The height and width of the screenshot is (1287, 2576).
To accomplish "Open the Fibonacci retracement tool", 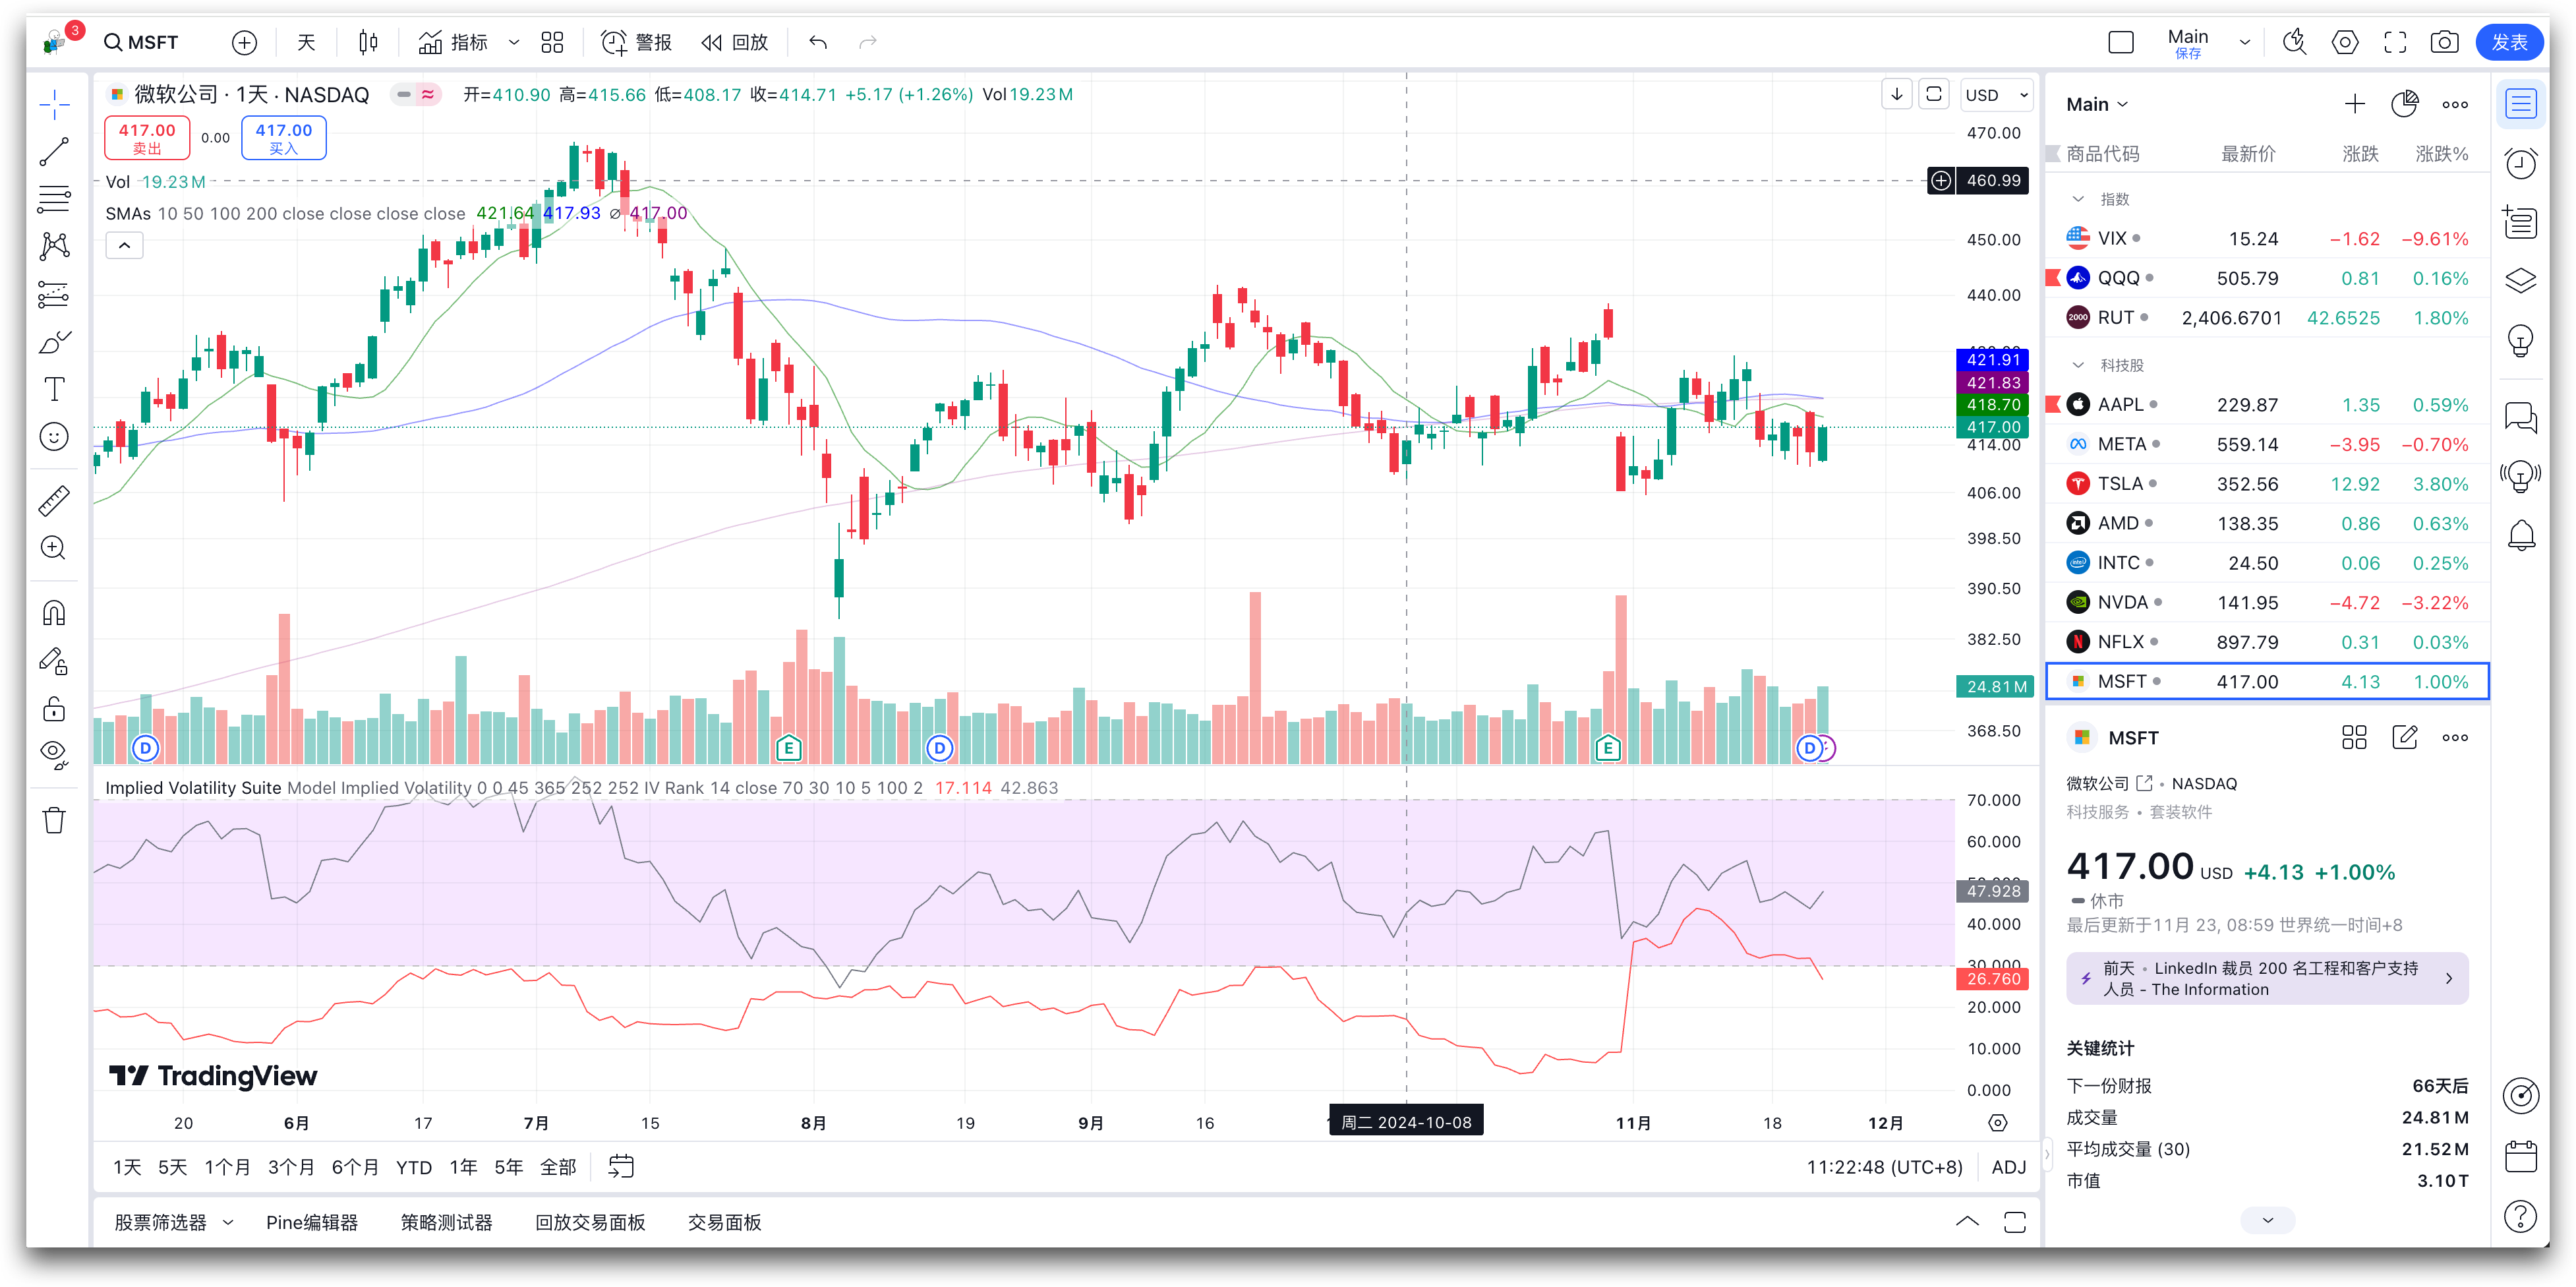I will (x=54, y=199).
